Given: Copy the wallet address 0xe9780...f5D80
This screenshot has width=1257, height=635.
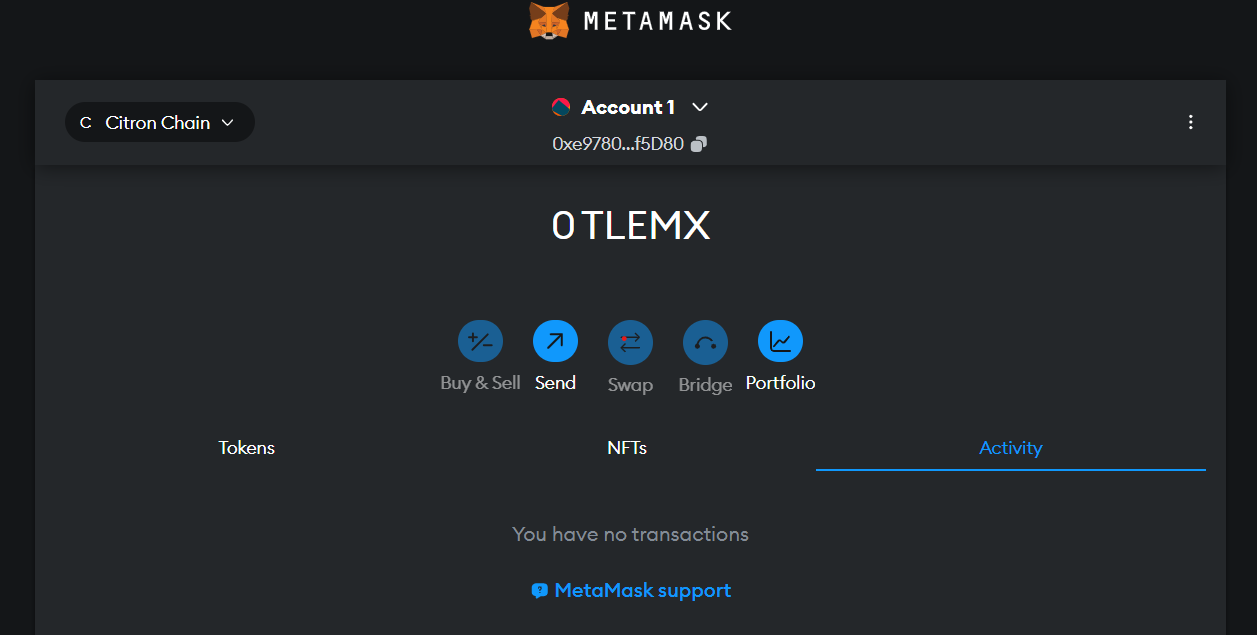Looking at the screenshot, I should coord(697,143).
